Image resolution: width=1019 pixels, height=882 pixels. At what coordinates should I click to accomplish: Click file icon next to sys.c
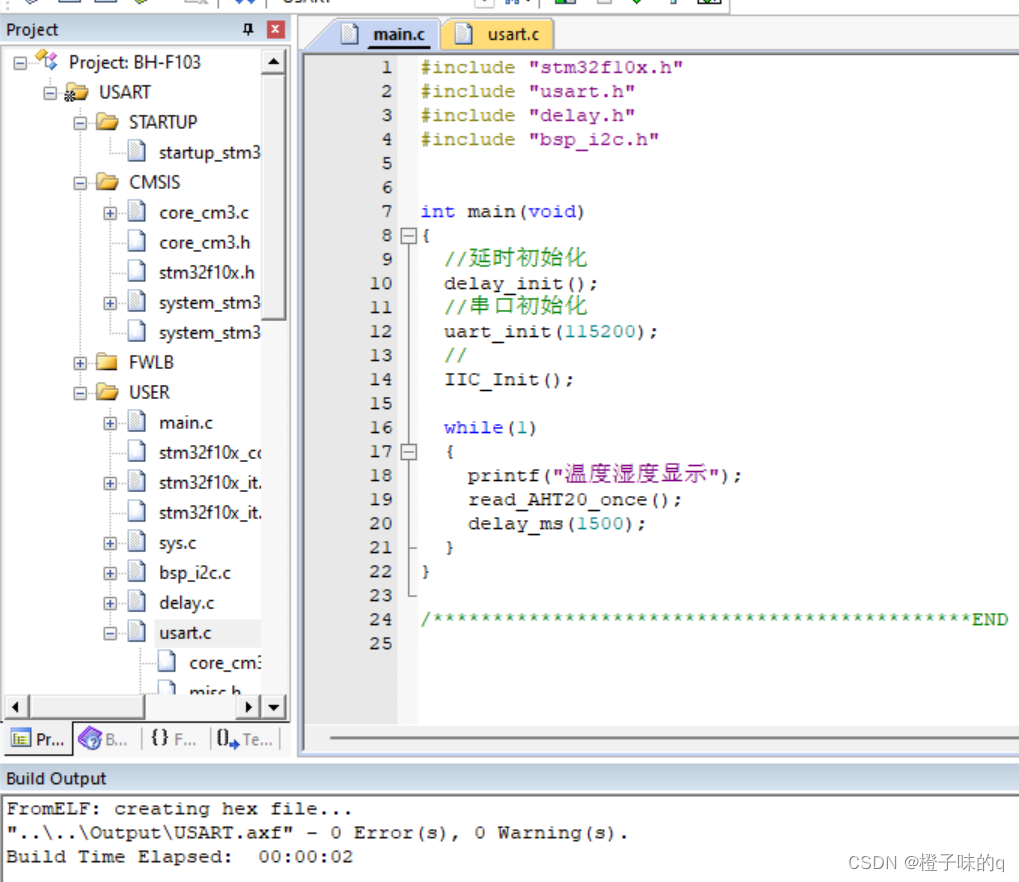tap(136, 542)
